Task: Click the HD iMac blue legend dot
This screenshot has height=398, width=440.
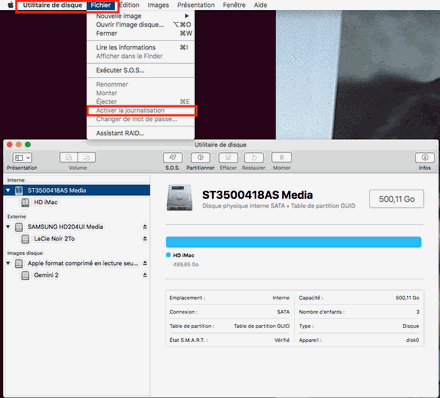Action: (x=168, y=255)
